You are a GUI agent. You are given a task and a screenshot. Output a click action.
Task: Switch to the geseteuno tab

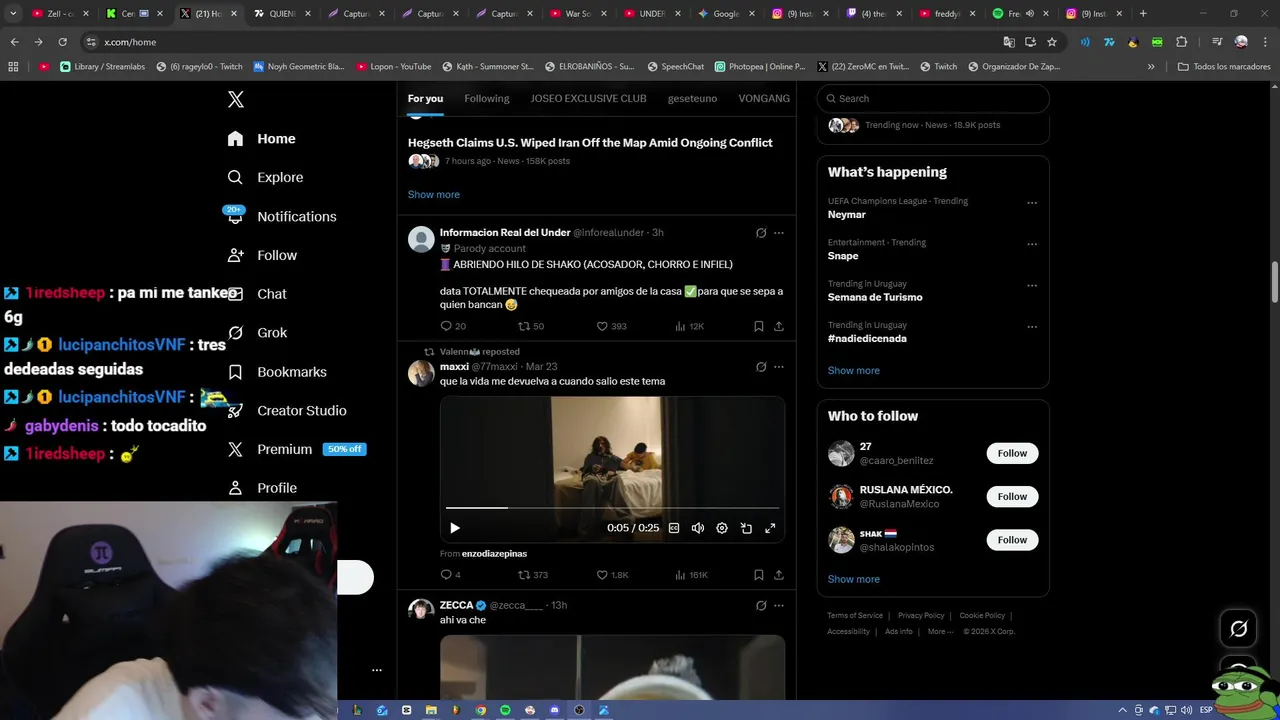point(693,98)
